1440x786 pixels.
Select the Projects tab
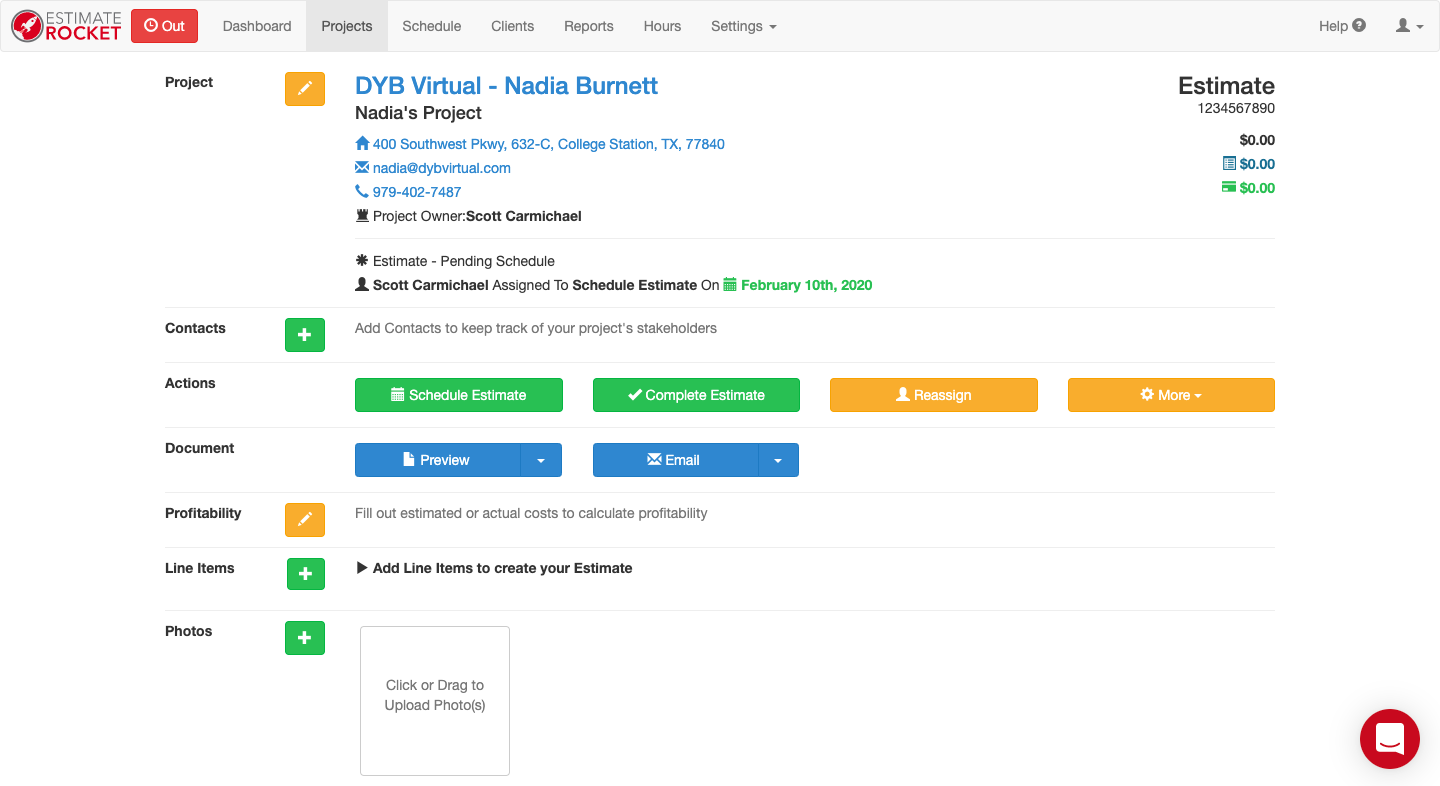(x=347, y=26)
